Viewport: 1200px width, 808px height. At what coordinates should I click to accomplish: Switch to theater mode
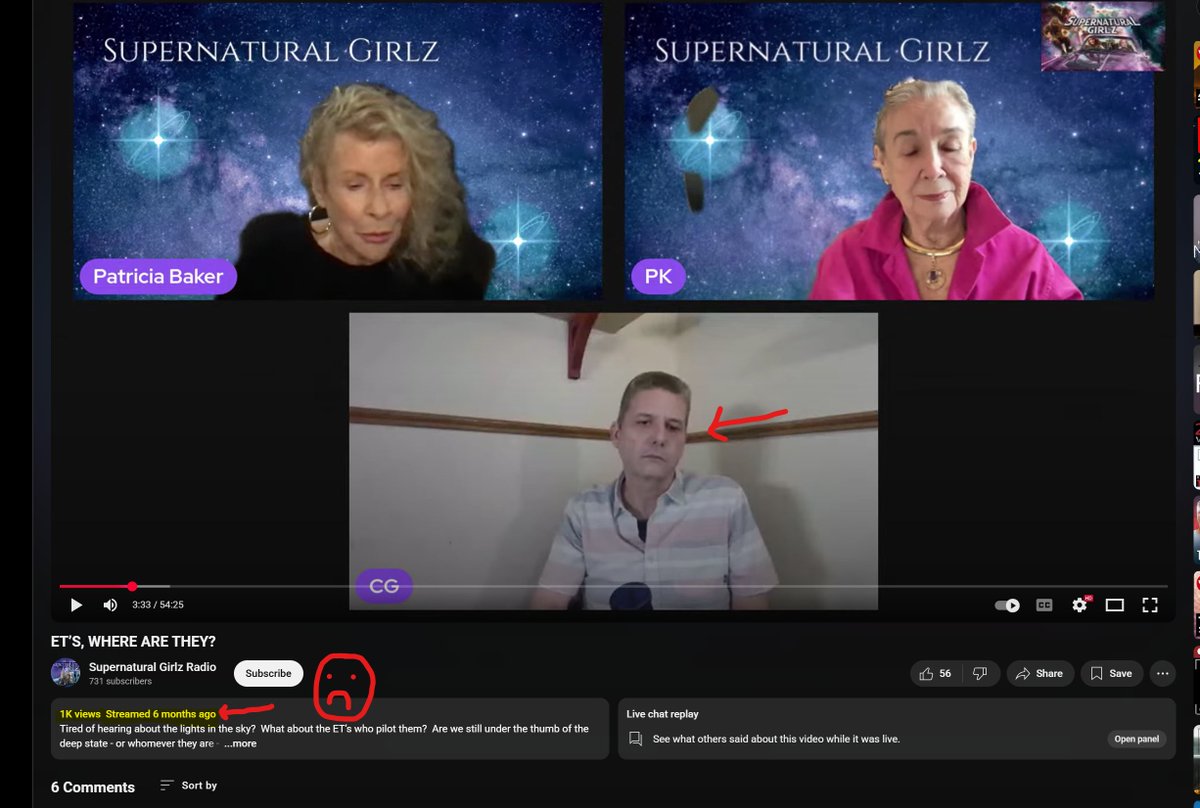coord(1115,605)
